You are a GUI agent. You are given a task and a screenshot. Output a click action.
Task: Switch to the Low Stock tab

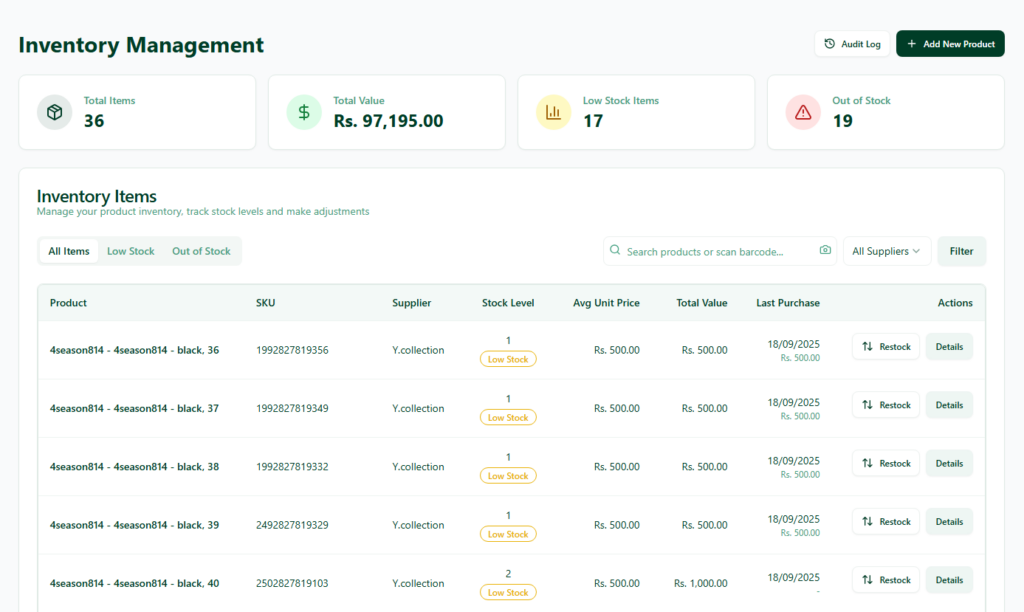[x=131, y=251]
